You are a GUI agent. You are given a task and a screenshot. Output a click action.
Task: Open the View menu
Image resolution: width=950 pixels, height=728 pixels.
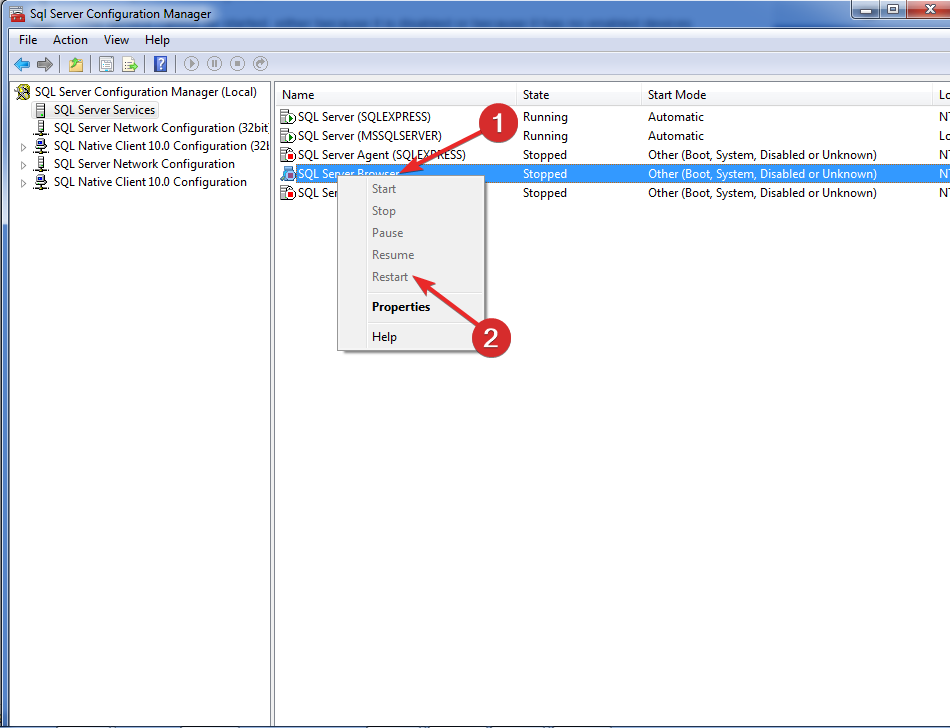[x=116, y=40]
